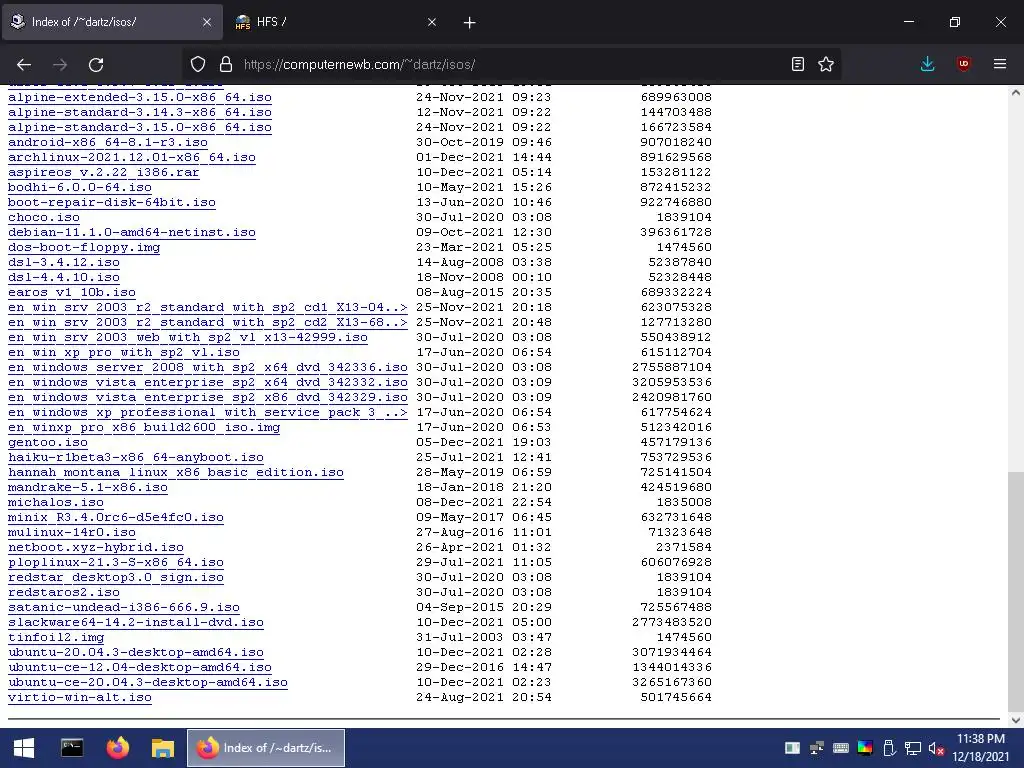Download netboot.xyz-hybrid.iso
Viewport: 1024px width, 768px height.
96,548
